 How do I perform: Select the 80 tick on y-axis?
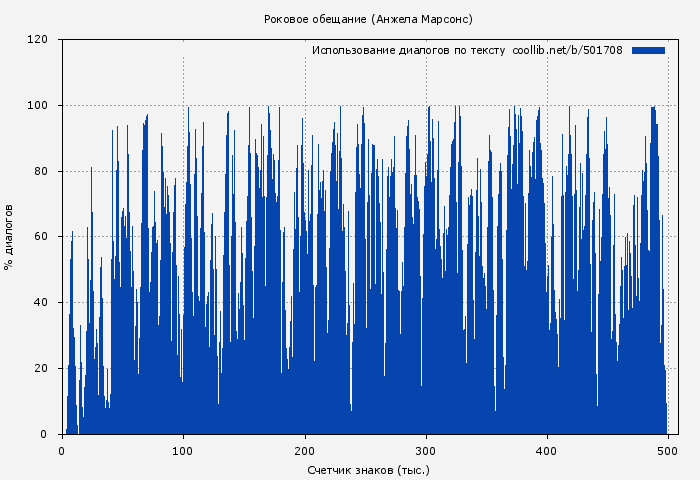point(41,171)
